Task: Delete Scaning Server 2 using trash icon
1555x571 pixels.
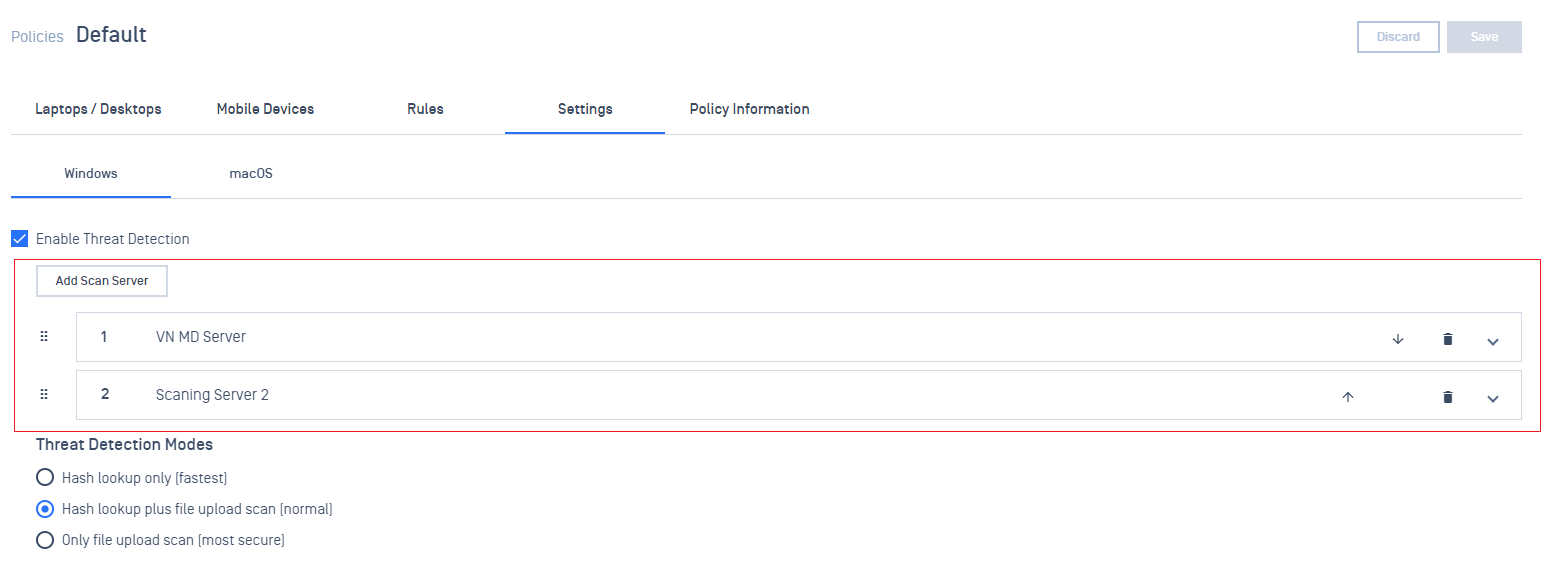Action: (1447, 397)
